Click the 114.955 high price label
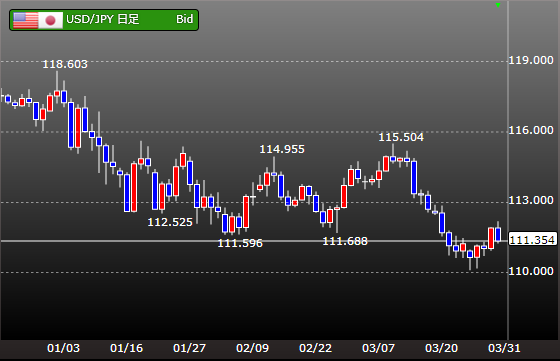Screen dimensions: 560x361 pyautogui.click(x=282, y=149)
